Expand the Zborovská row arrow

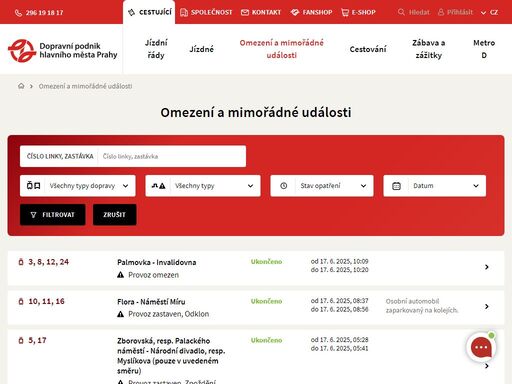click(487, 366)
